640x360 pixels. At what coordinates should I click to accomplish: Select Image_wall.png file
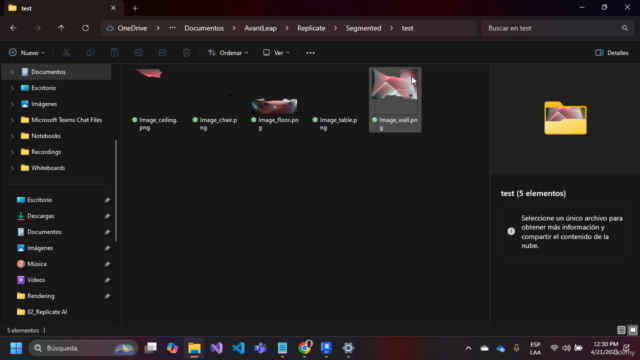pos(395,99)
